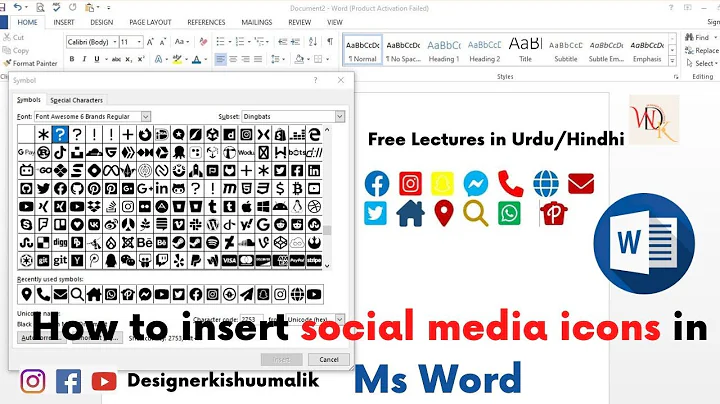Click the symbol grid scrollbar thumb

click(327, 230)
